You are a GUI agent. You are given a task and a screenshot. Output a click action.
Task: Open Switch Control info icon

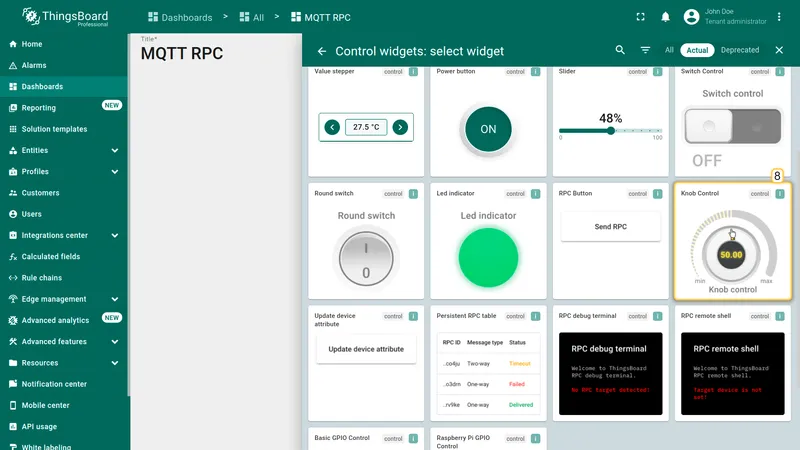(780, 72)
